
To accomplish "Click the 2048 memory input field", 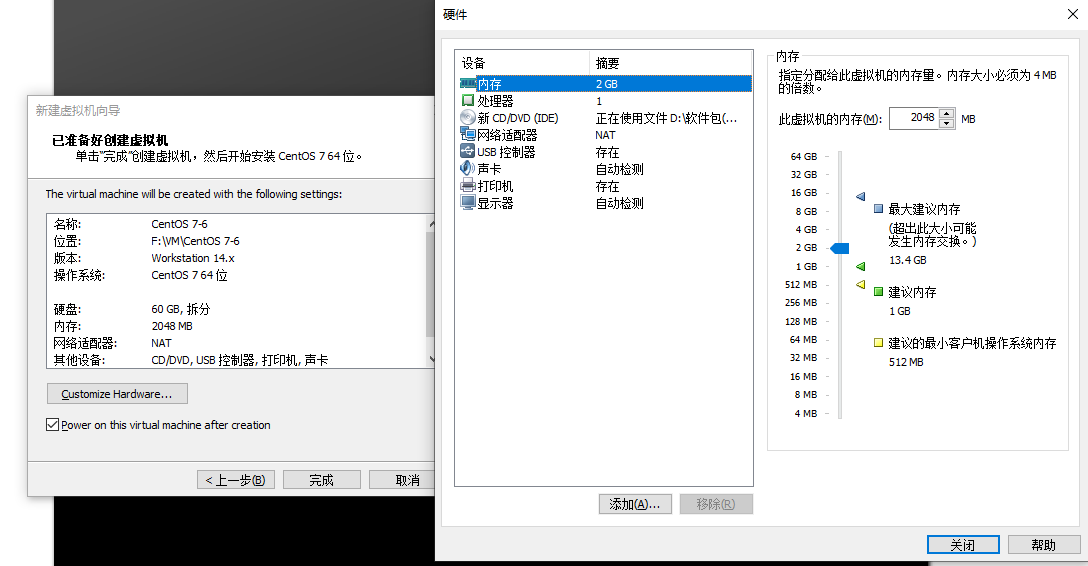I will coord(915,118).
